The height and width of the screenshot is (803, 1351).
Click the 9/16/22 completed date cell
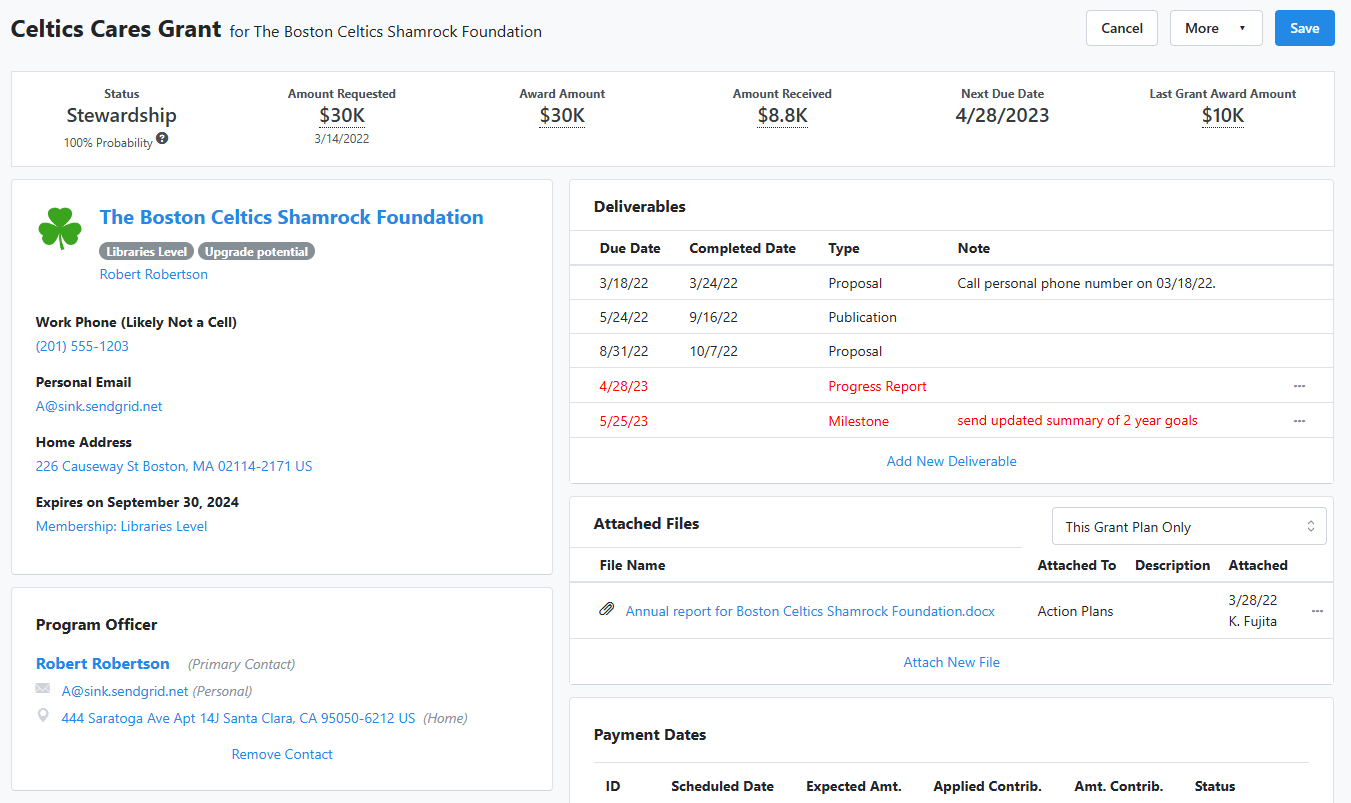pos(713,317)
